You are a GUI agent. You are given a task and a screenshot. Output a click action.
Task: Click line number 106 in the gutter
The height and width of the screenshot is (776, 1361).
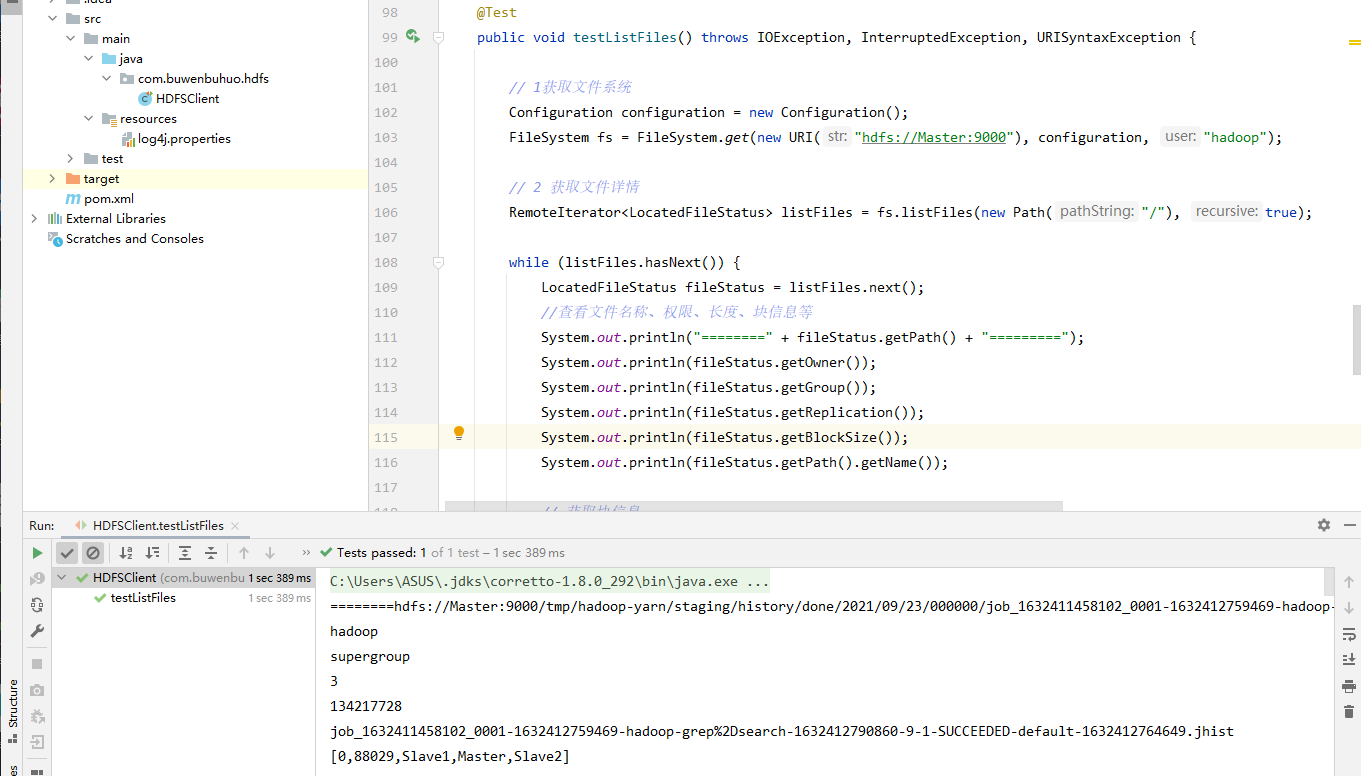pyautogui.click(x=385, y=212)
